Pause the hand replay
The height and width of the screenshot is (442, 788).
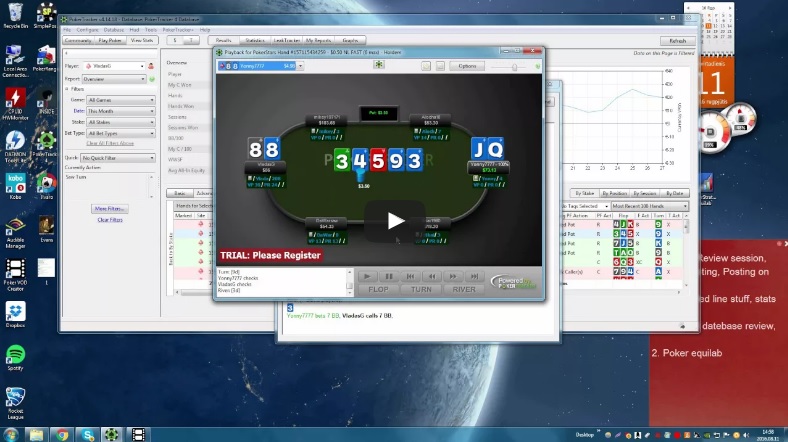[389, 276]
